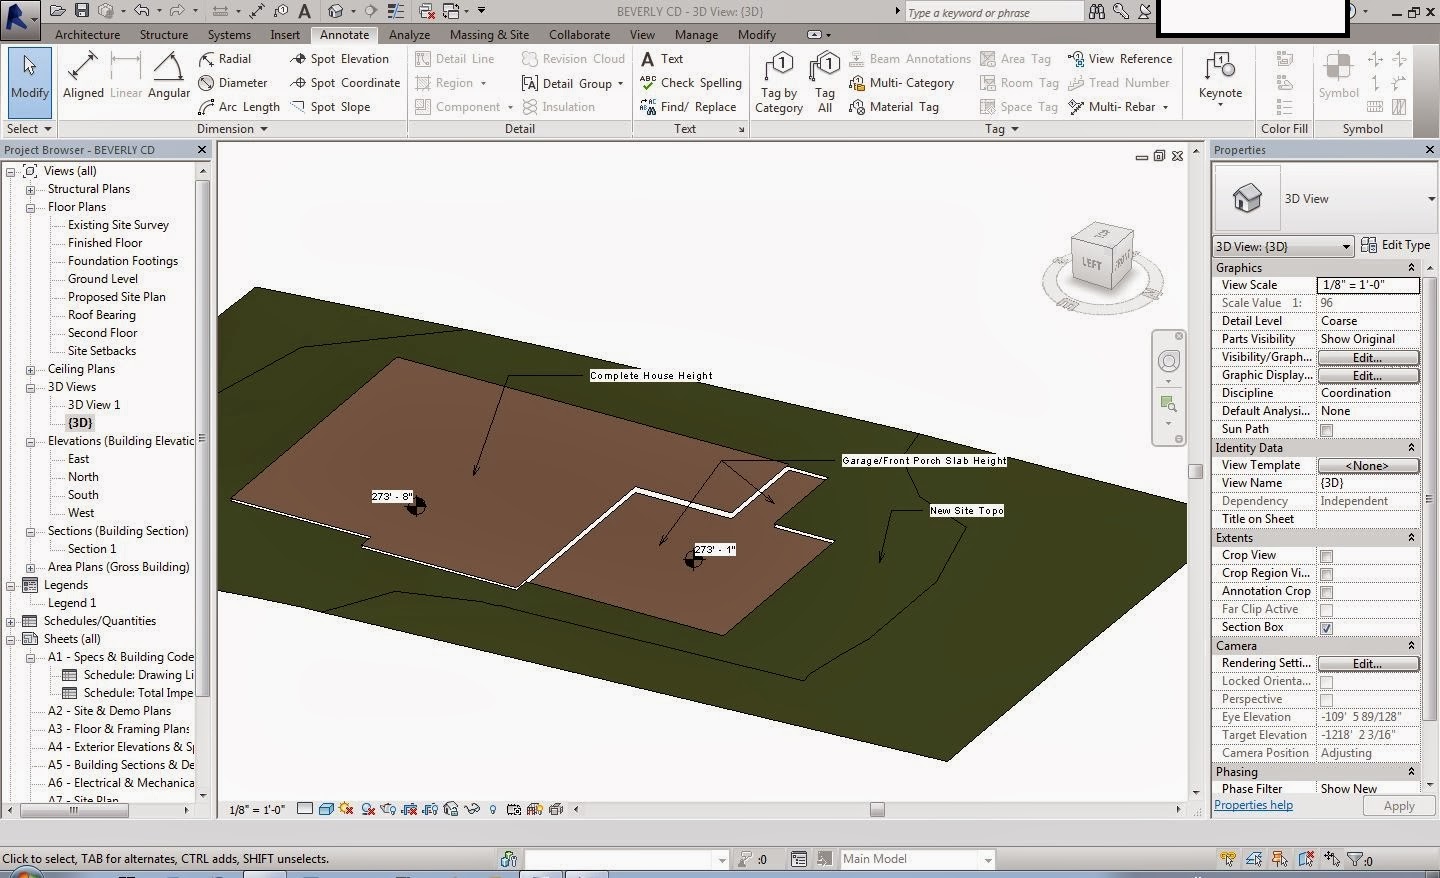
Task: Open the Revision Cloud tool
Action: click(x=583, y=58)
